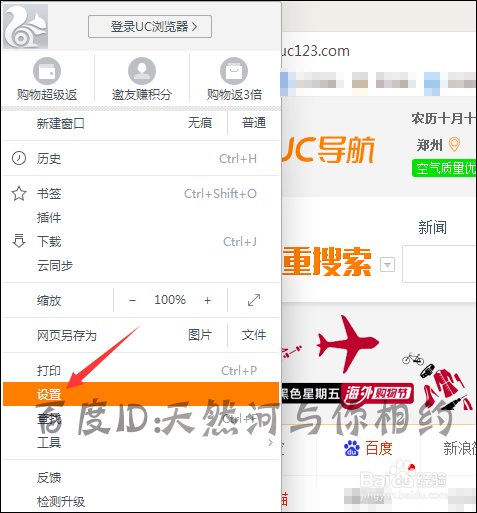This screenshot has height=513, width=477.
Task: Open the 书签 bookmarks menu item
Action: click(x=141, y=194)
